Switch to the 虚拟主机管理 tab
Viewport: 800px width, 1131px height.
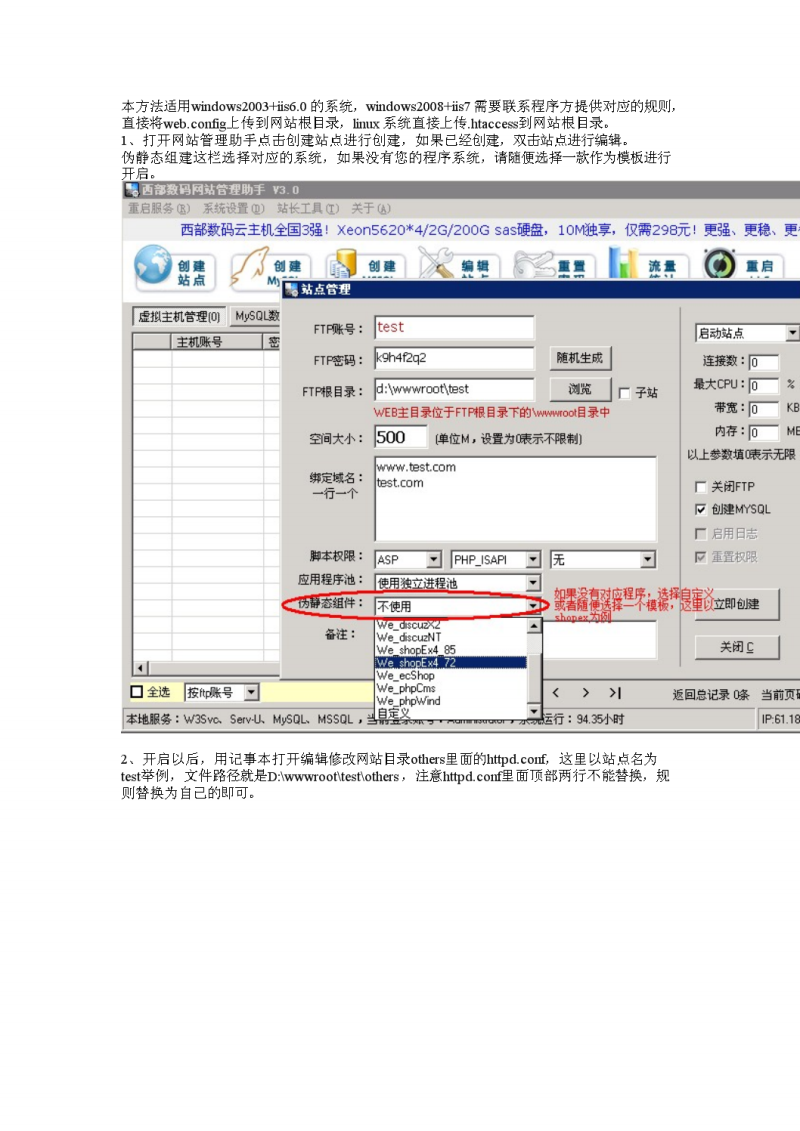tap(179, 317)
